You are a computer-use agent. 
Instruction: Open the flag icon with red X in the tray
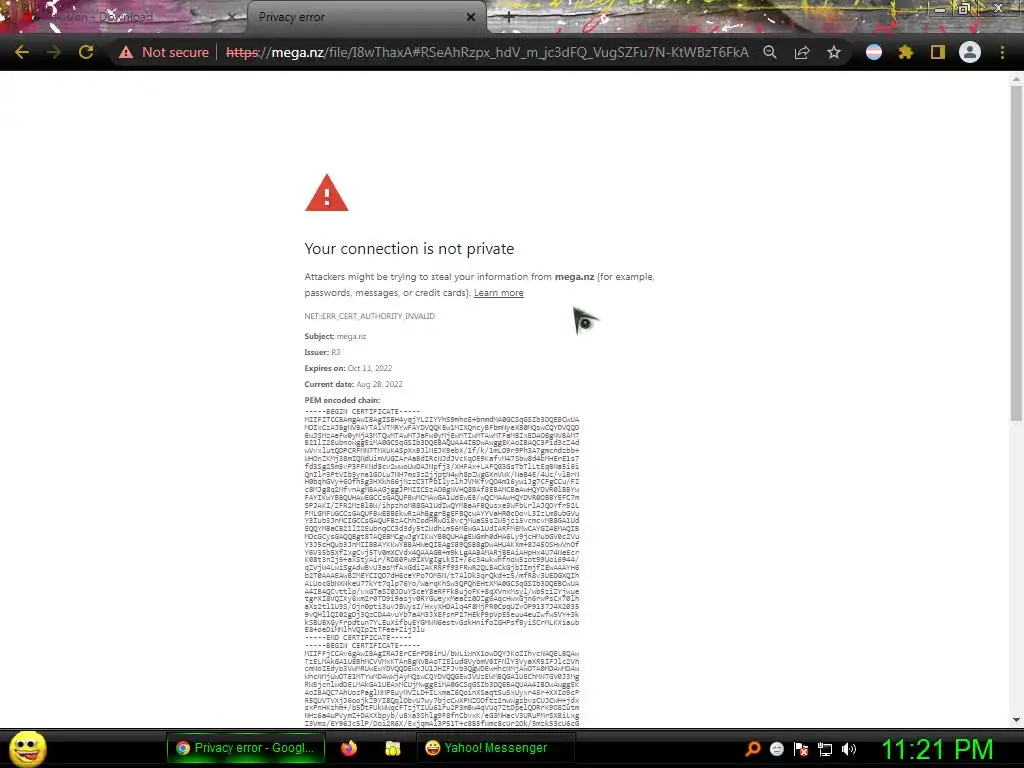click(x=801, y=749)
